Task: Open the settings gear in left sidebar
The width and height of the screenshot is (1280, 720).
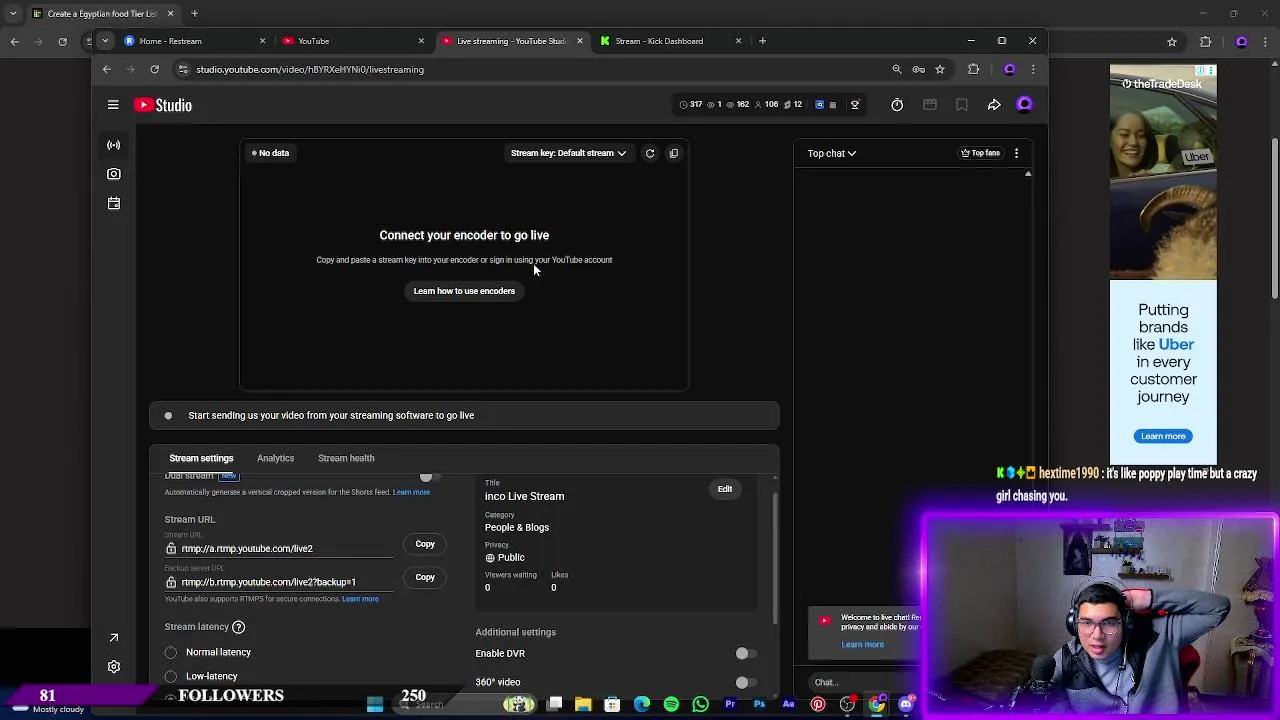Action: point(114,667)
